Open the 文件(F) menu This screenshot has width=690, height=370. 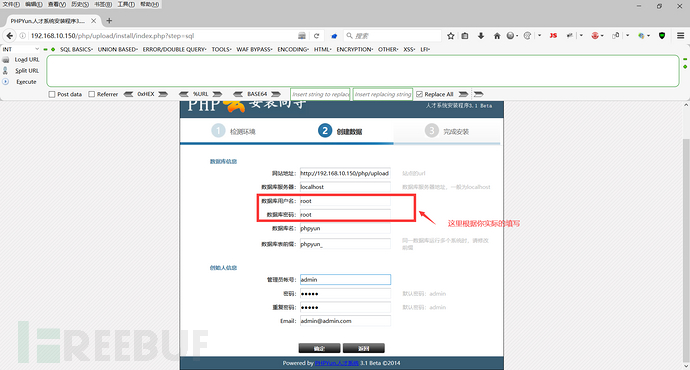coord(11,4)
